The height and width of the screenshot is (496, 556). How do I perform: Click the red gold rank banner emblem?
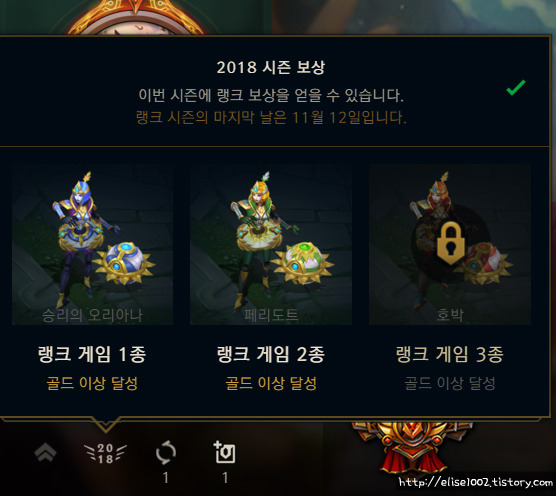pos(413,448)
